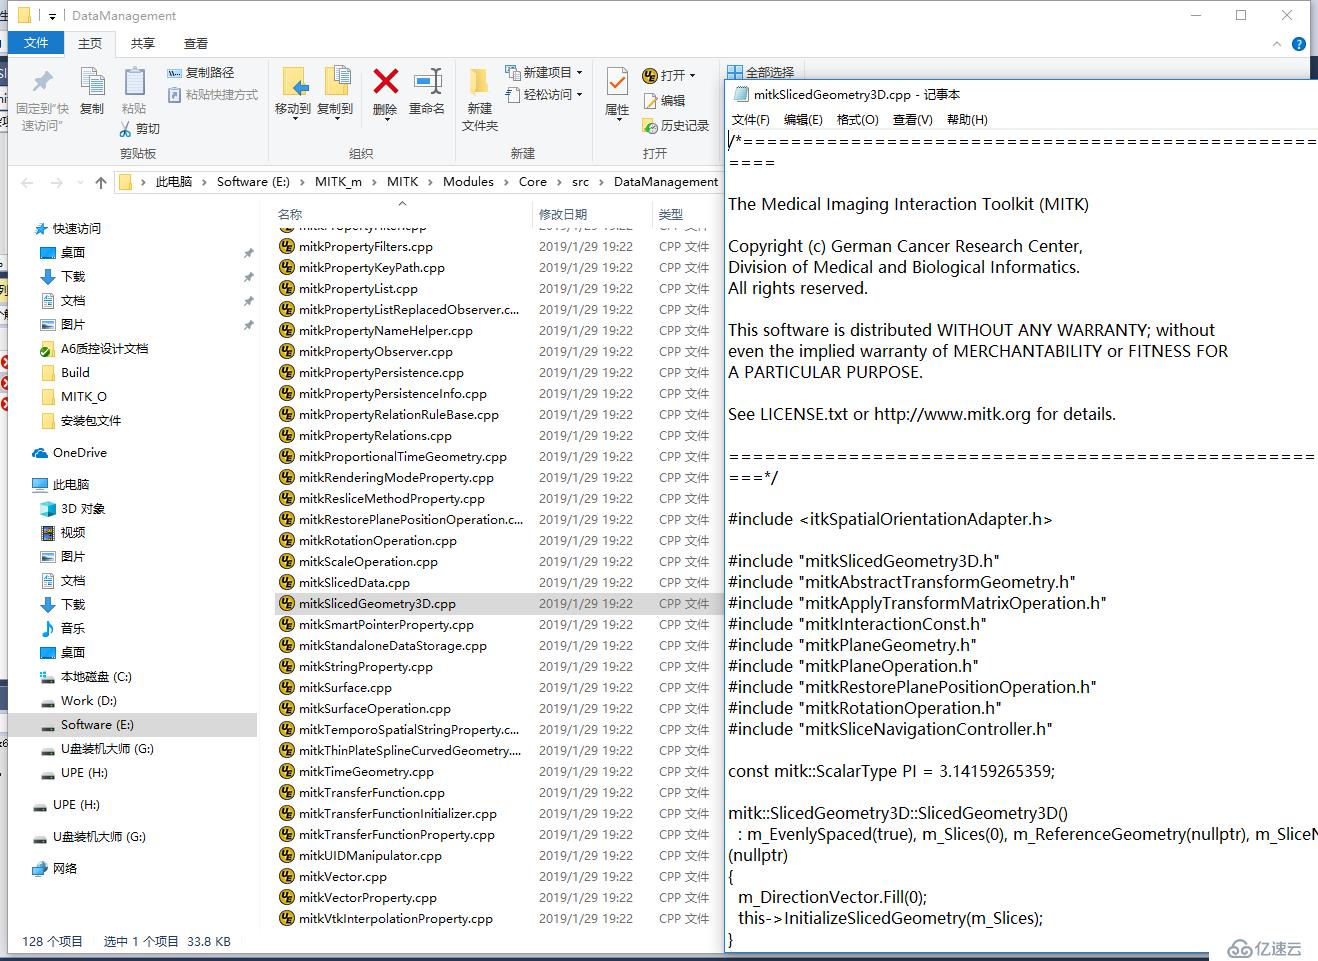Click the Forward navigation arrow
1318x961 pixels.
(57, 182)
